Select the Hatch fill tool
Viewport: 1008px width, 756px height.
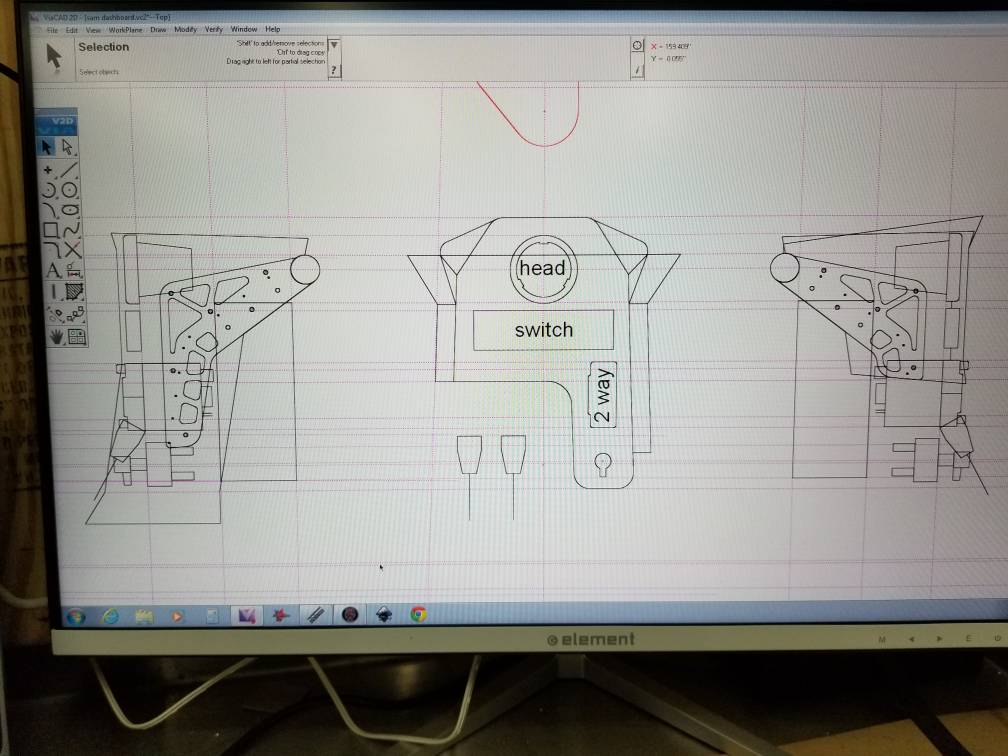(x=74, y=292)
